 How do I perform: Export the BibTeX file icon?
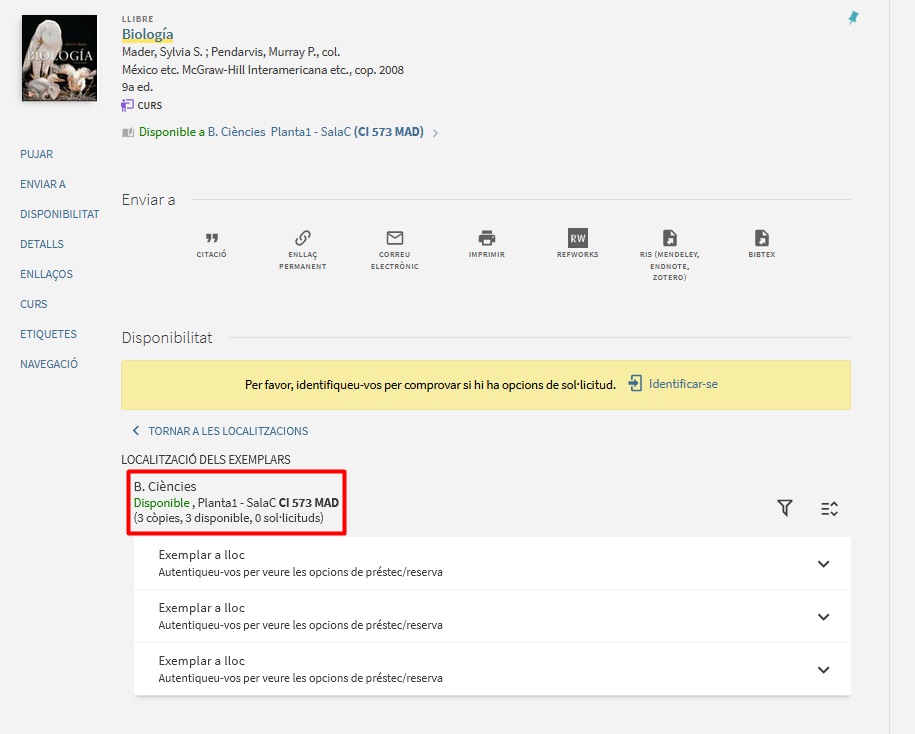pos(761,238)
